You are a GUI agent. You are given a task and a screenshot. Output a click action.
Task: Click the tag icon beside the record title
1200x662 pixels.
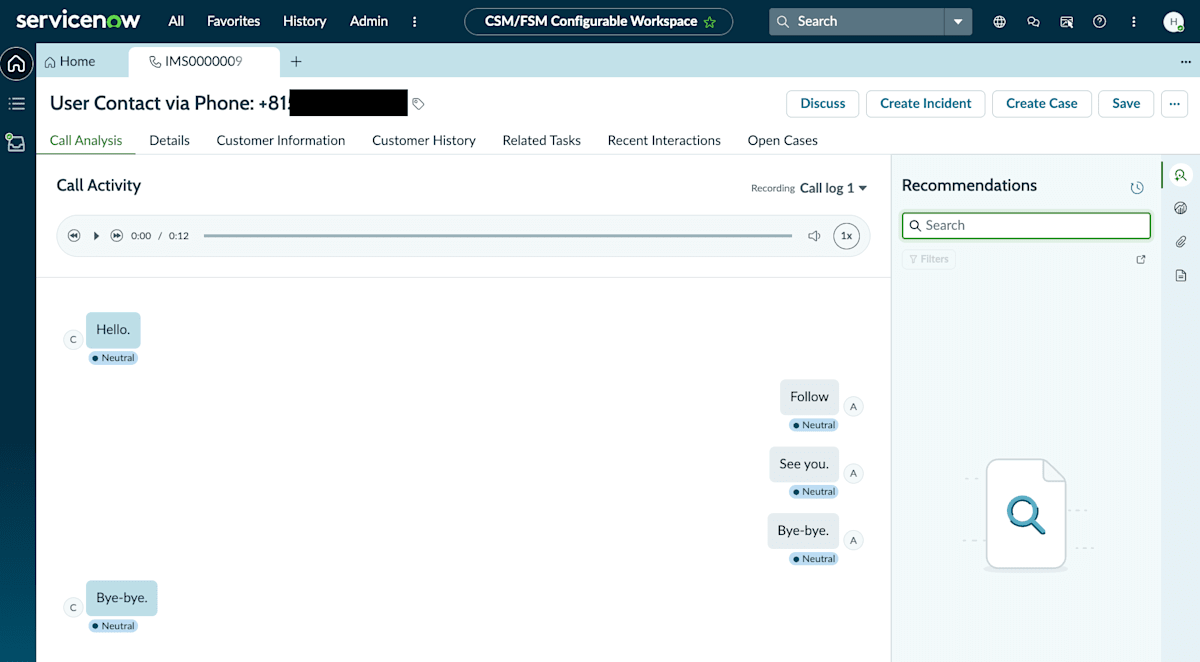[419, 103]
